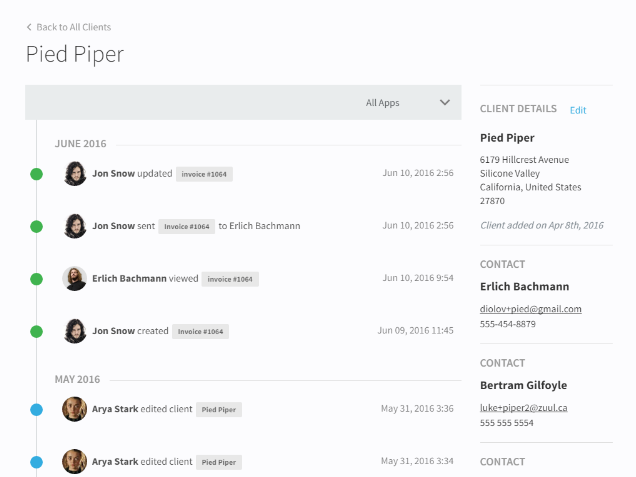Click Jon Snow avatar in updated invoice row

coord(75,174)
